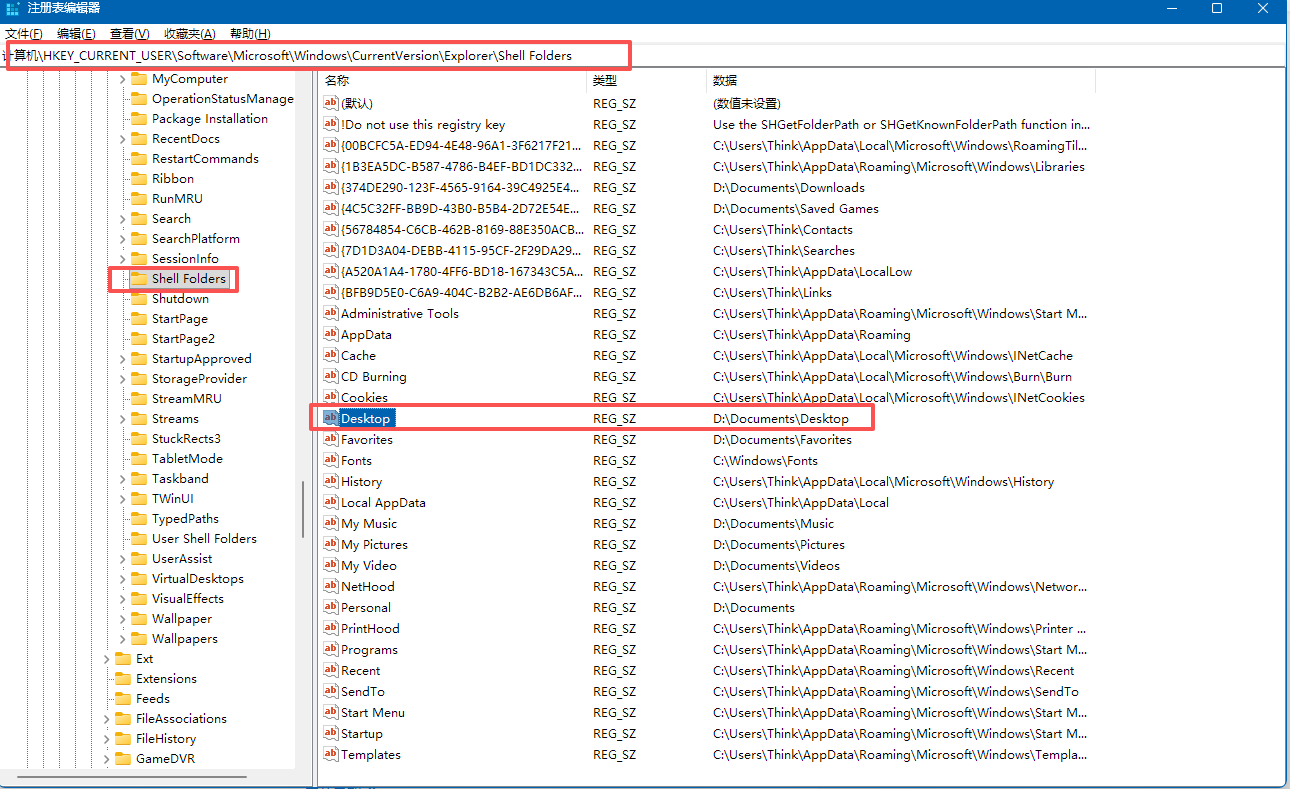Screen dimensions: 1290x789
Task: Click the ab icon next to Personal
Action: tap(331, 607)
